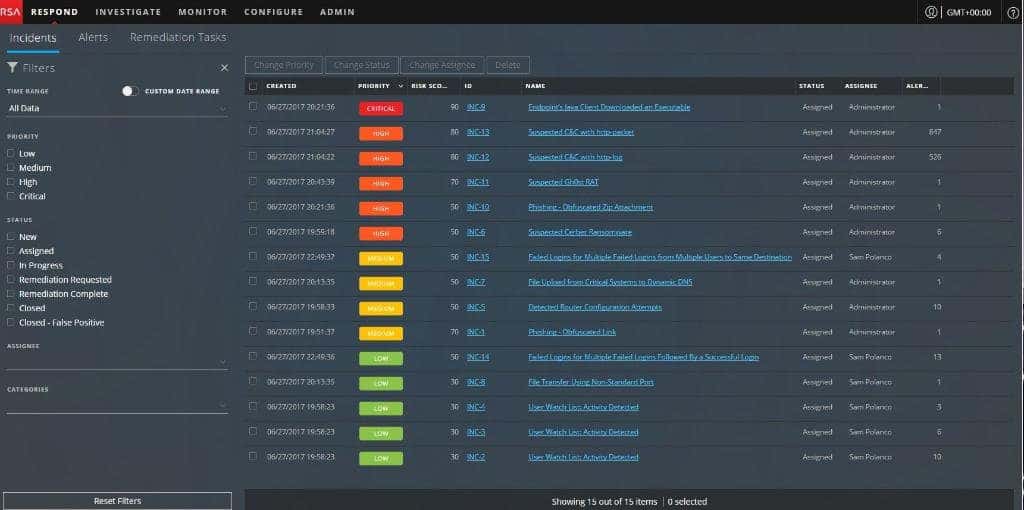The height and width of the screenshot is (510, 1024).
Task: Open File Upload from Critical Systems incident
Action: tap(610, 282)
